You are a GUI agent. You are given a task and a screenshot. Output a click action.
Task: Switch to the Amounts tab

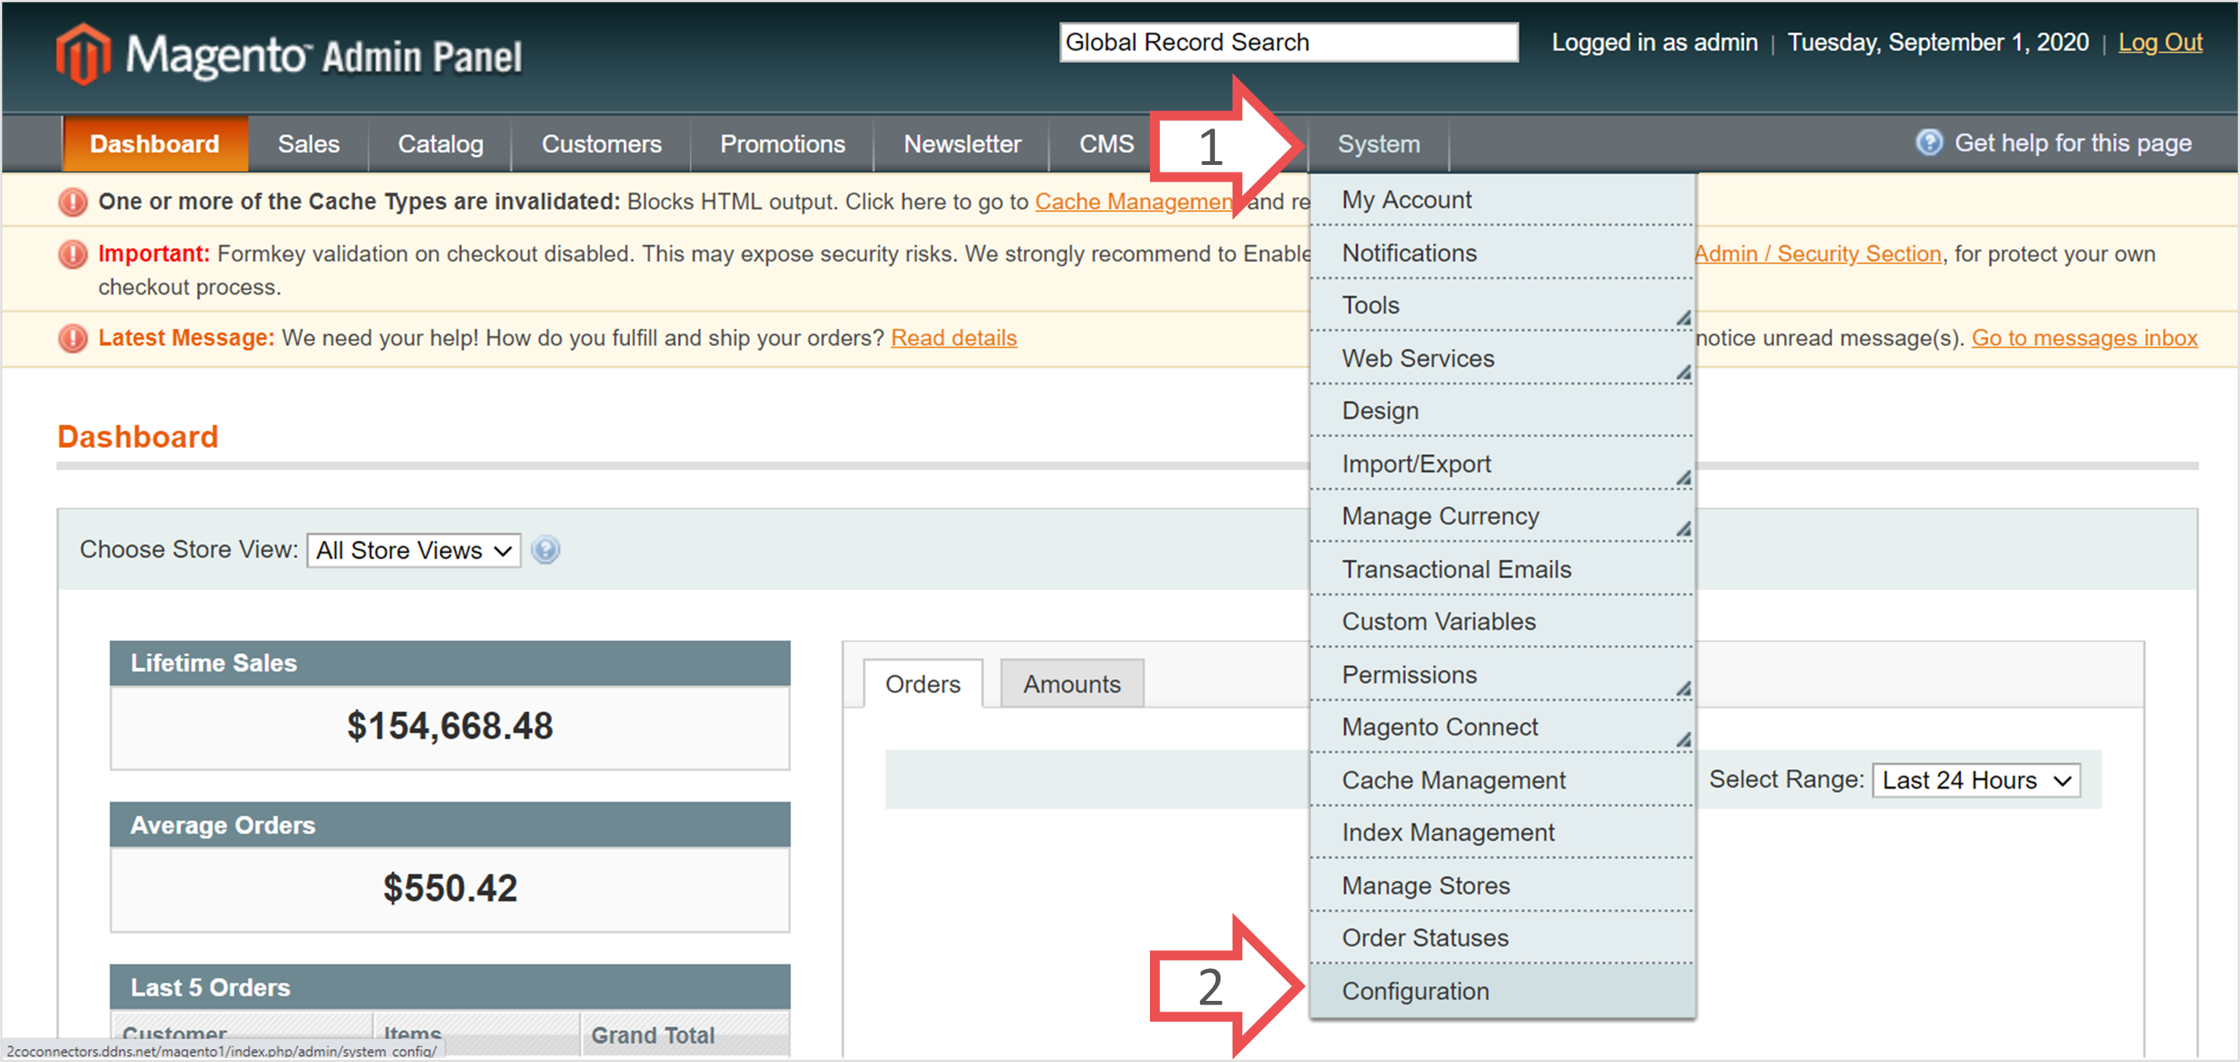(x=1072, y=684)
